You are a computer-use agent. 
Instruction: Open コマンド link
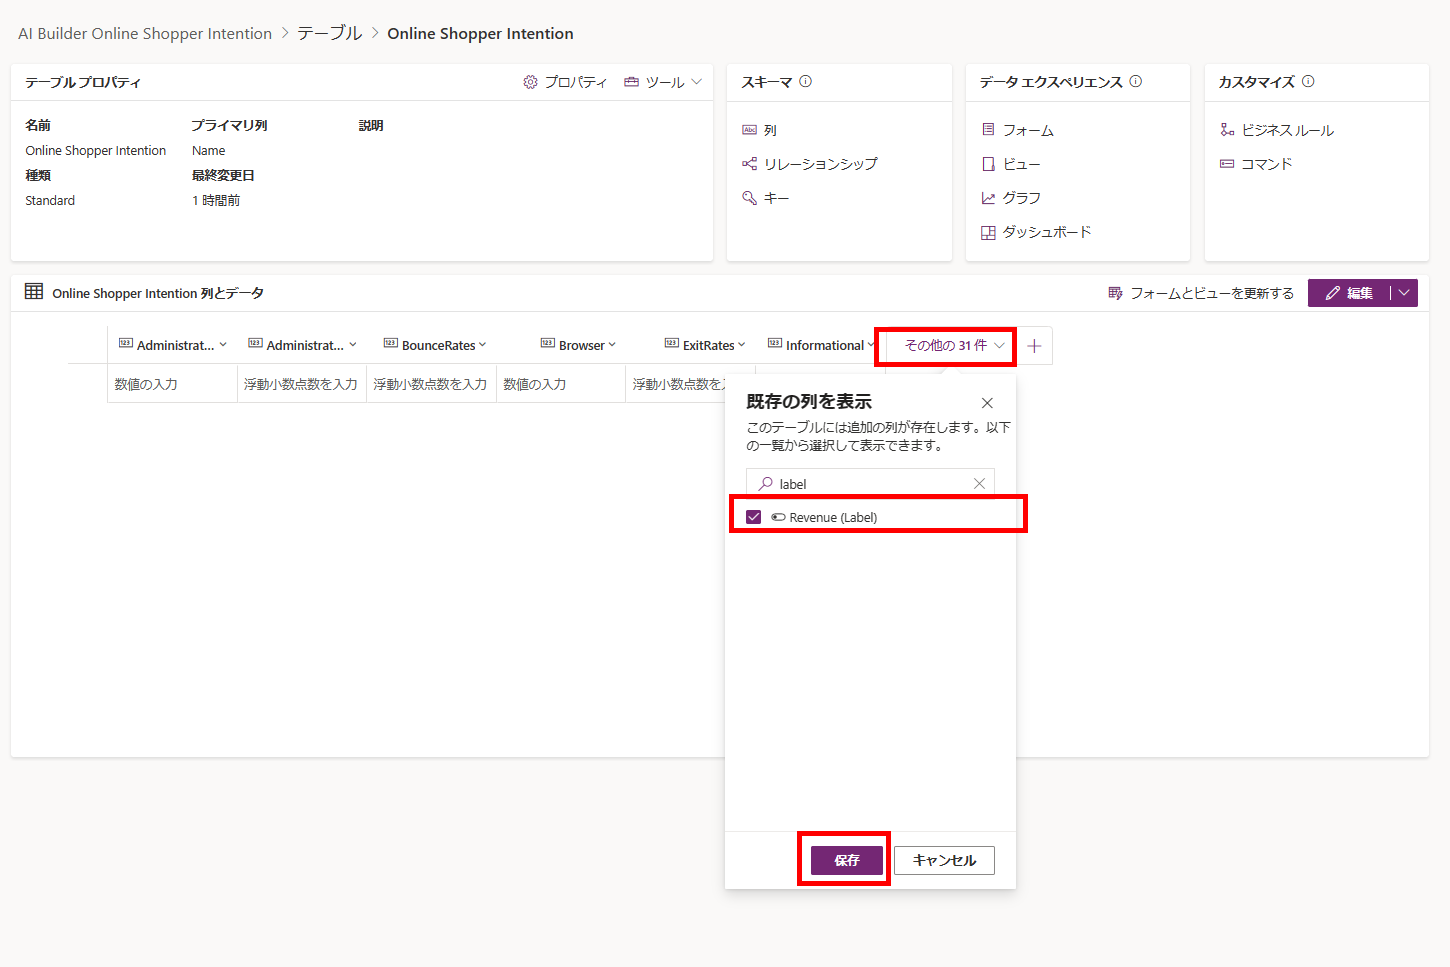point(1267,164)
